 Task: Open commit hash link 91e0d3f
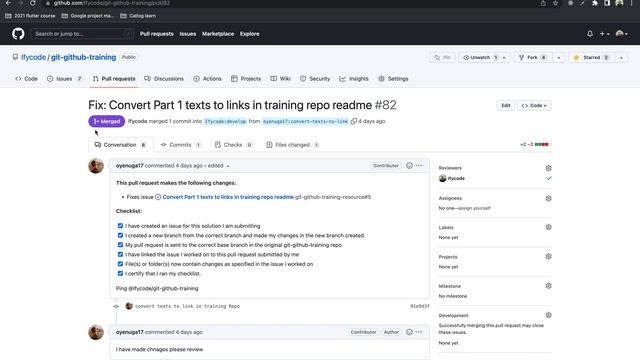(x=420, y=306)
